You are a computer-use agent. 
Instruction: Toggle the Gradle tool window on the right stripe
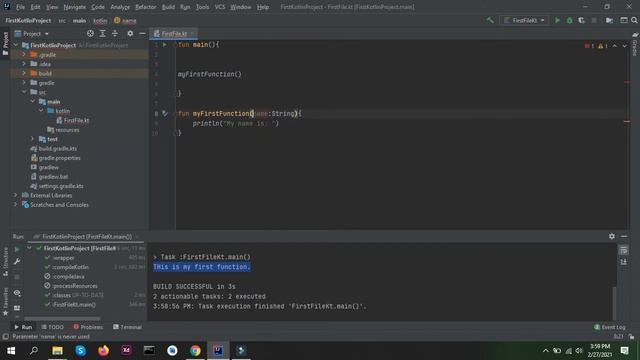click(635, 45)
